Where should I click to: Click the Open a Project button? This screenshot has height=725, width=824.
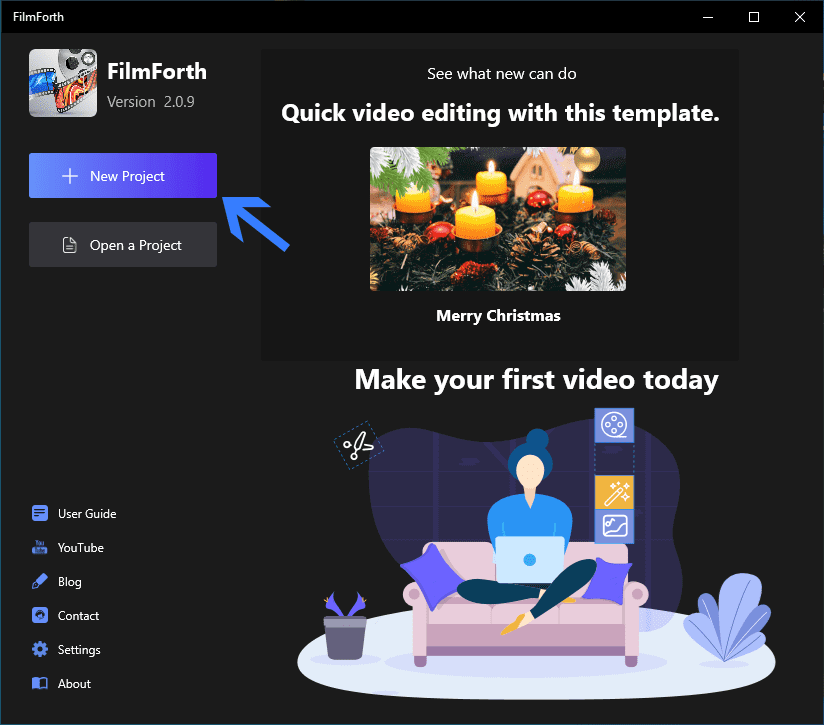[x=122, y=245]
